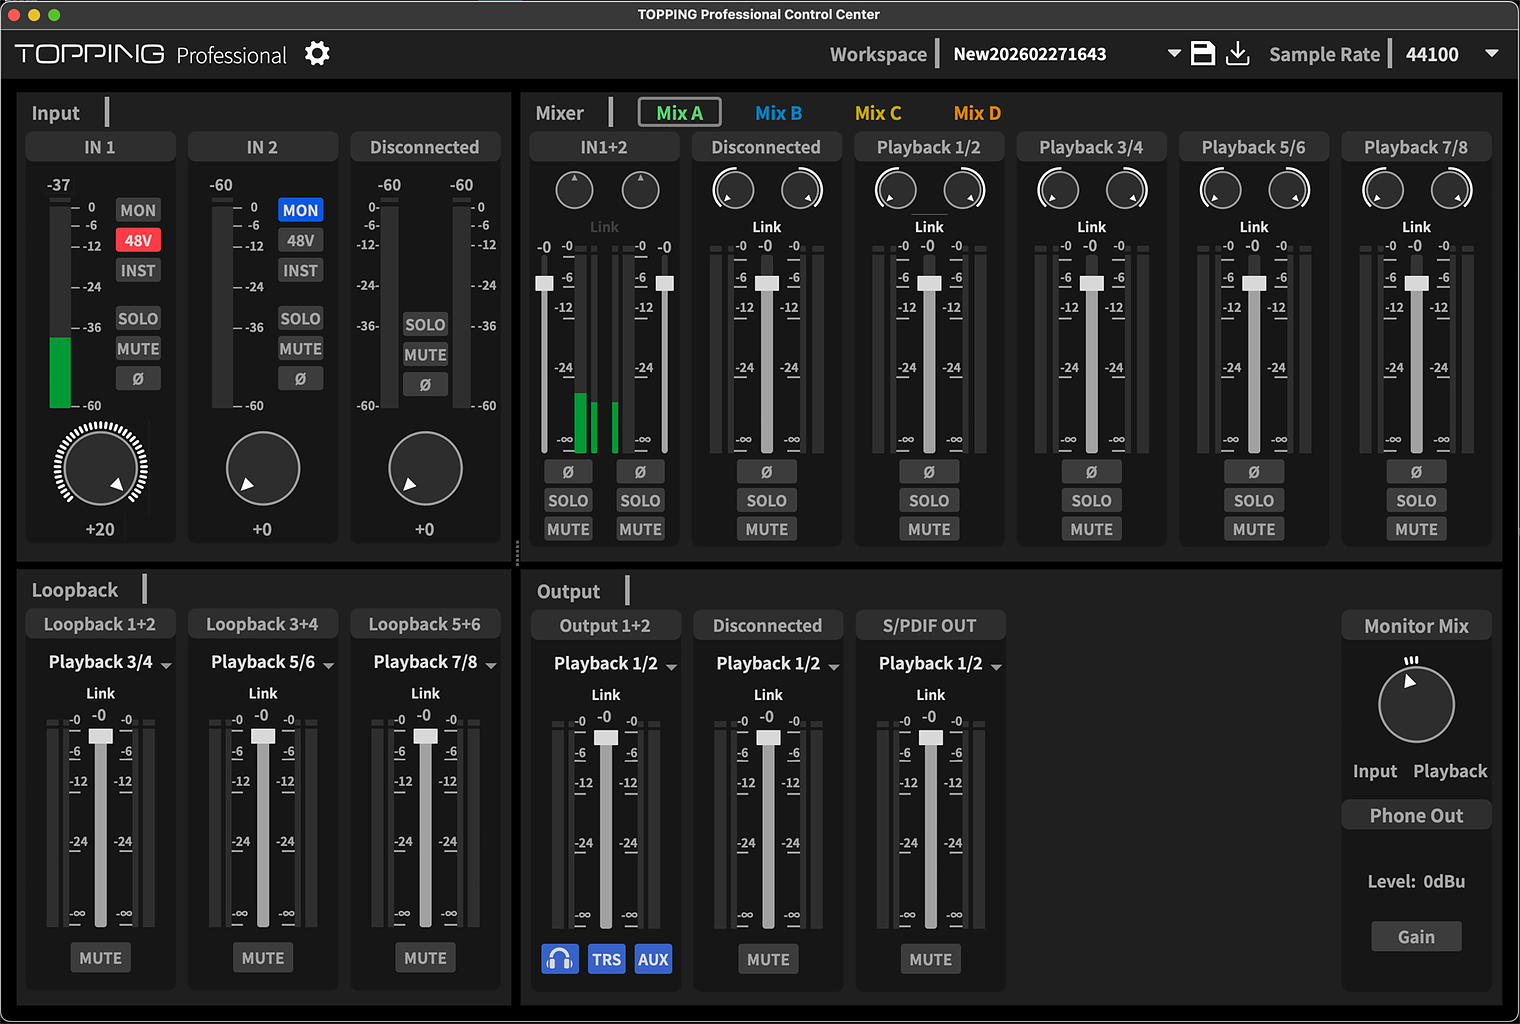Switch to the Mix B tab
This screenshot has height=1024, width=1520.
click(778, 113)
